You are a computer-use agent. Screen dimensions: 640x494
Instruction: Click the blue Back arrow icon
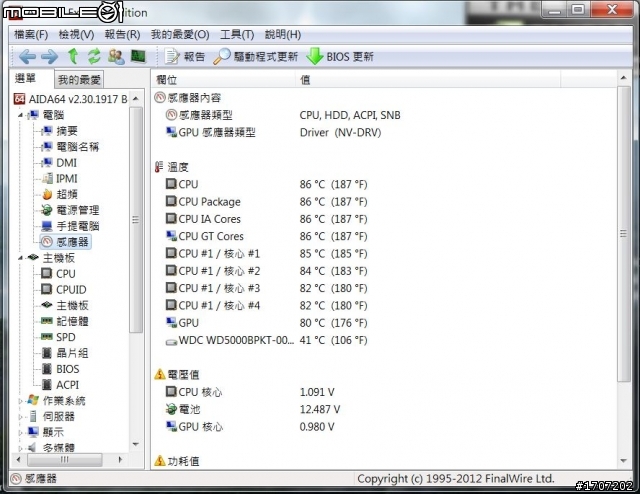(x=27, y=57)
